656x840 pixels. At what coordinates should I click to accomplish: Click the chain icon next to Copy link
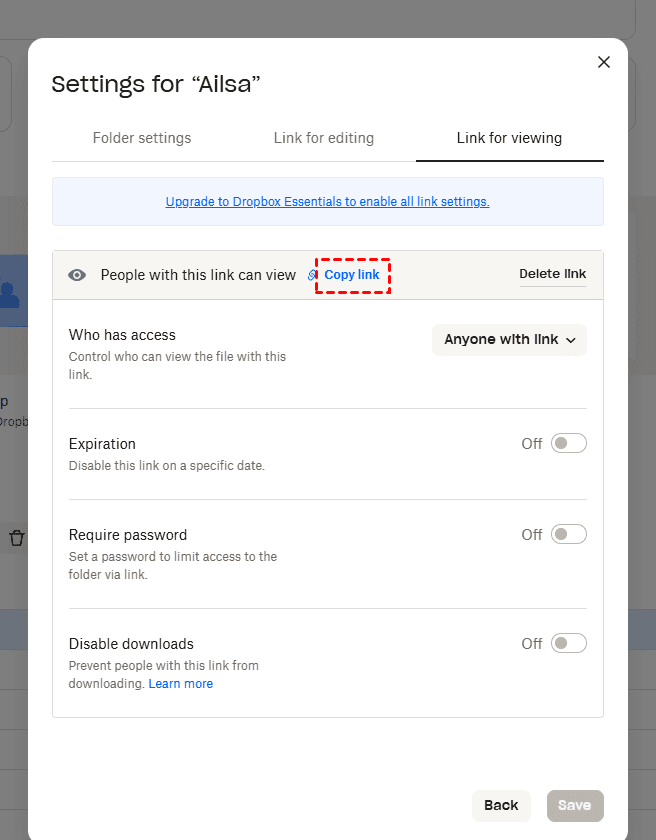[312, 275]
